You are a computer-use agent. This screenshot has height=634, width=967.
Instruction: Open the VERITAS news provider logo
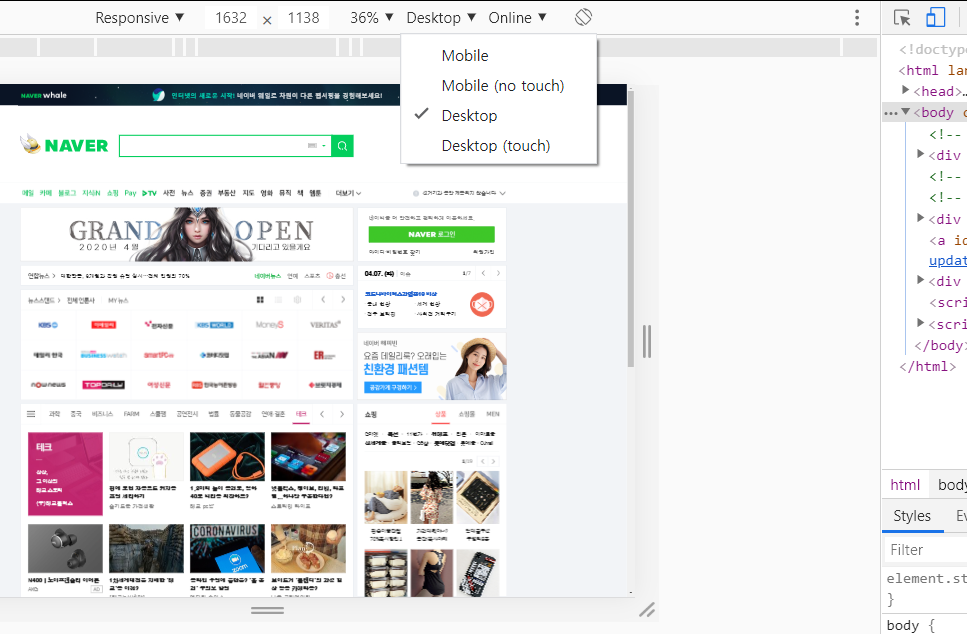(325, 324)
